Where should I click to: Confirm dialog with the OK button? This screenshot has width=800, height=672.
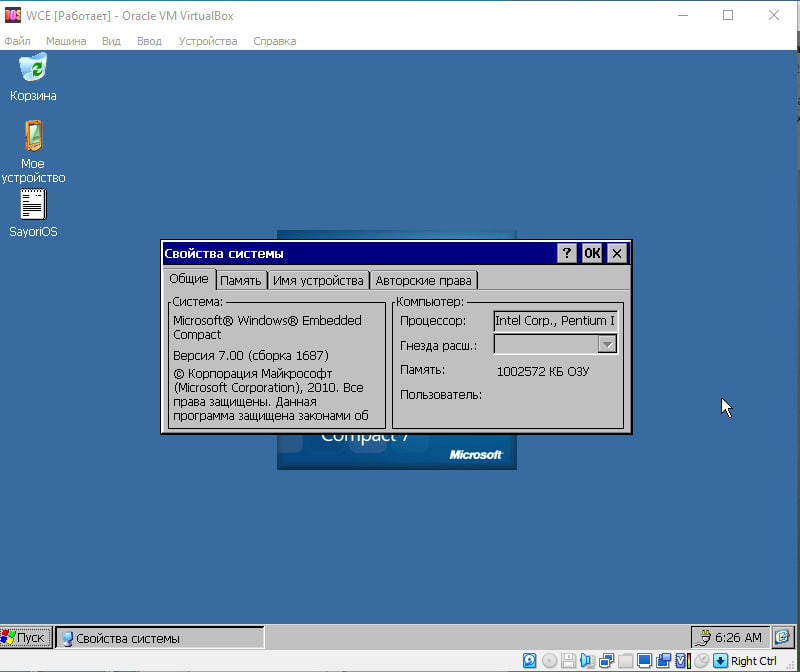click(592, 253)
